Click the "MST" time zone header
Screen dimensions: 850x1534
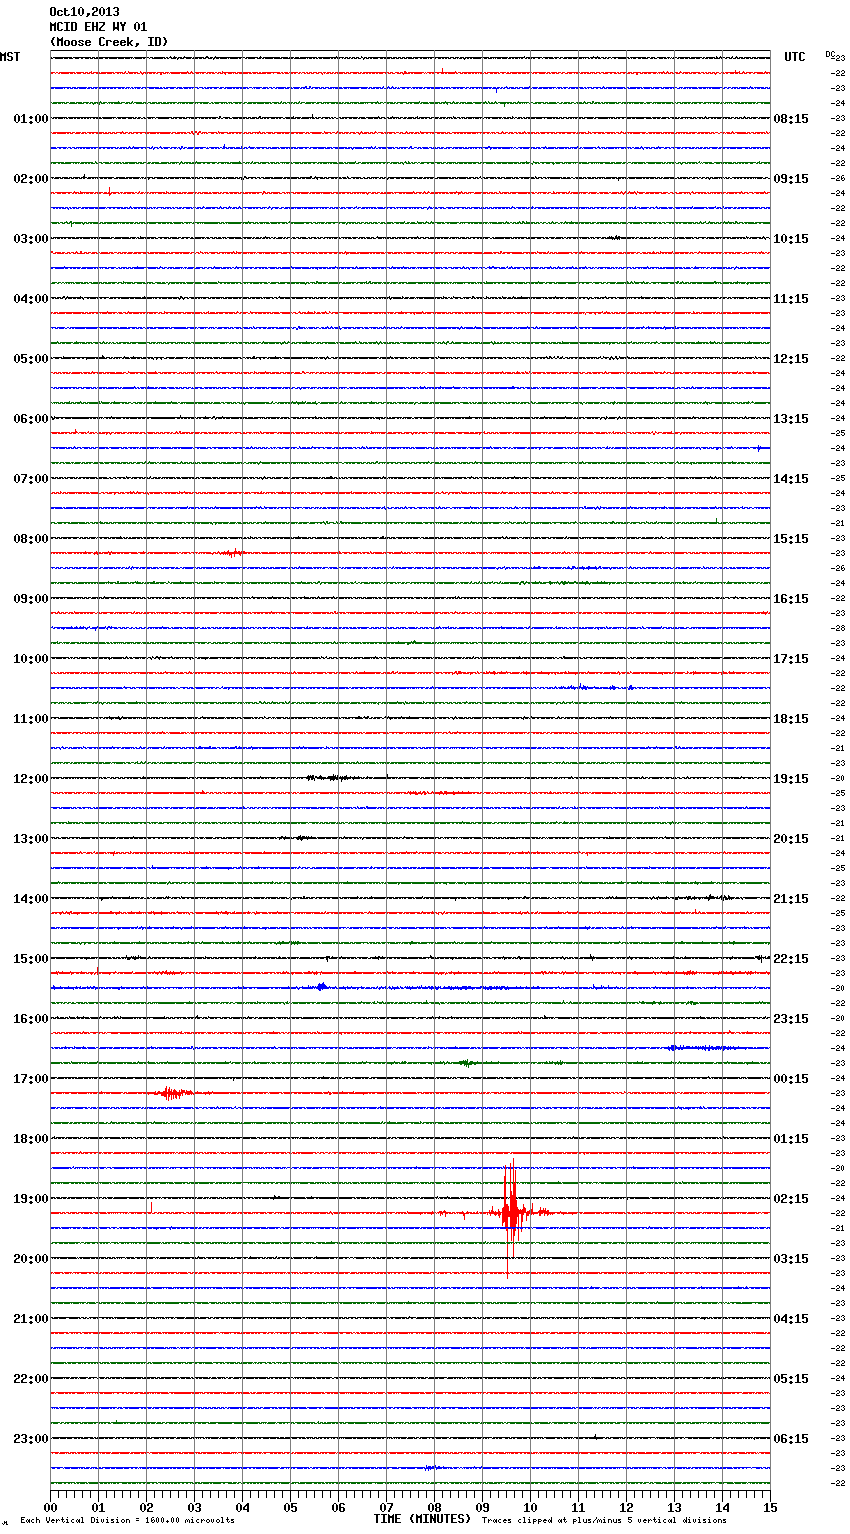pos(10,57)
